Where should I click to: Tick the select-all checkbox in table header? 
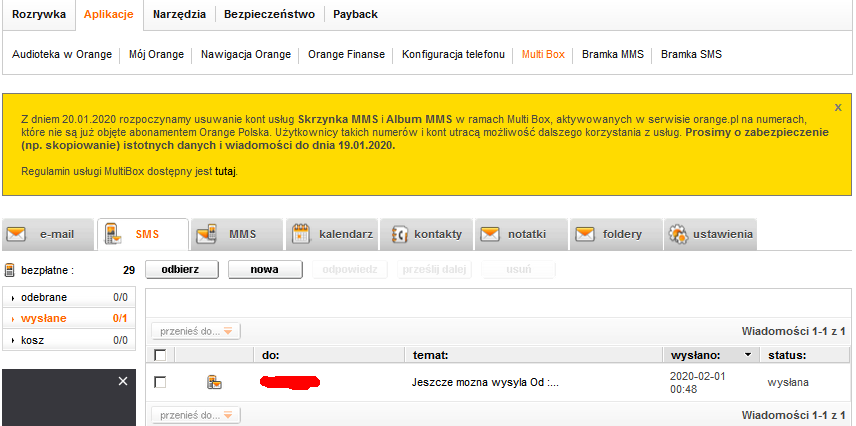pos(160,355)
